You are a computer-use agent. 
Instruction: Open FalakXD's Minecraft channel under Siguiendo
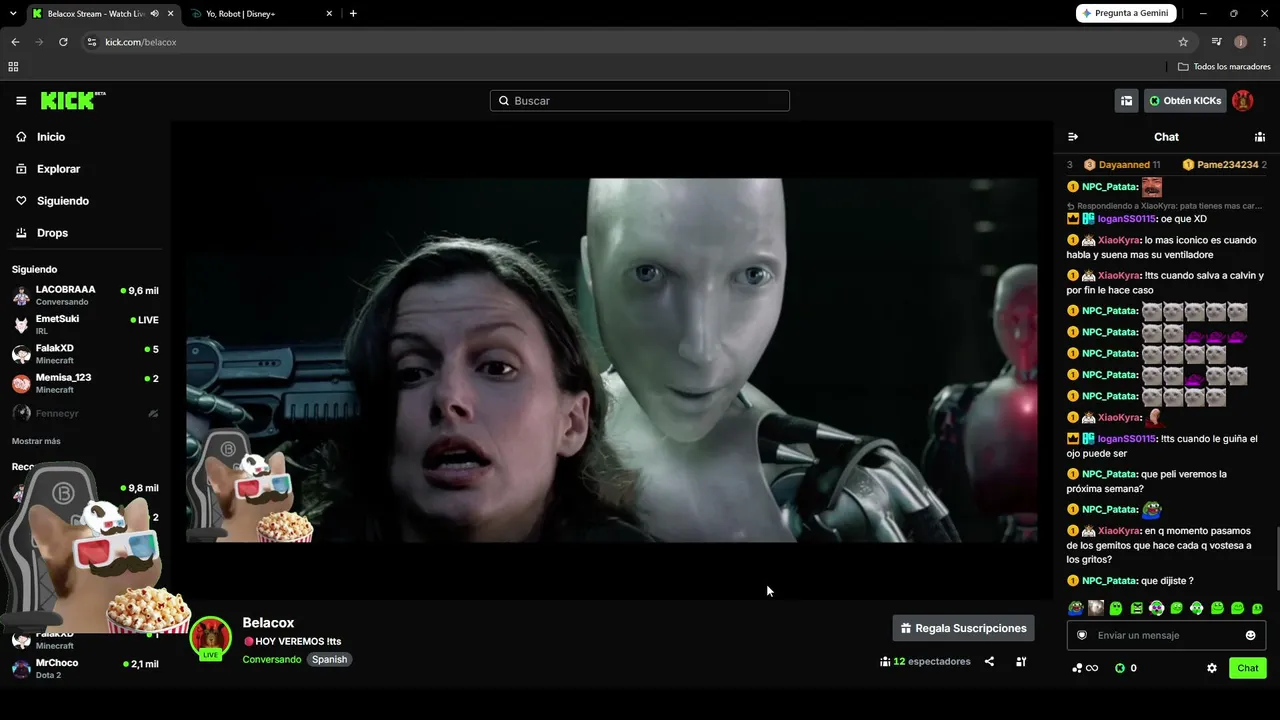[85, 354]
